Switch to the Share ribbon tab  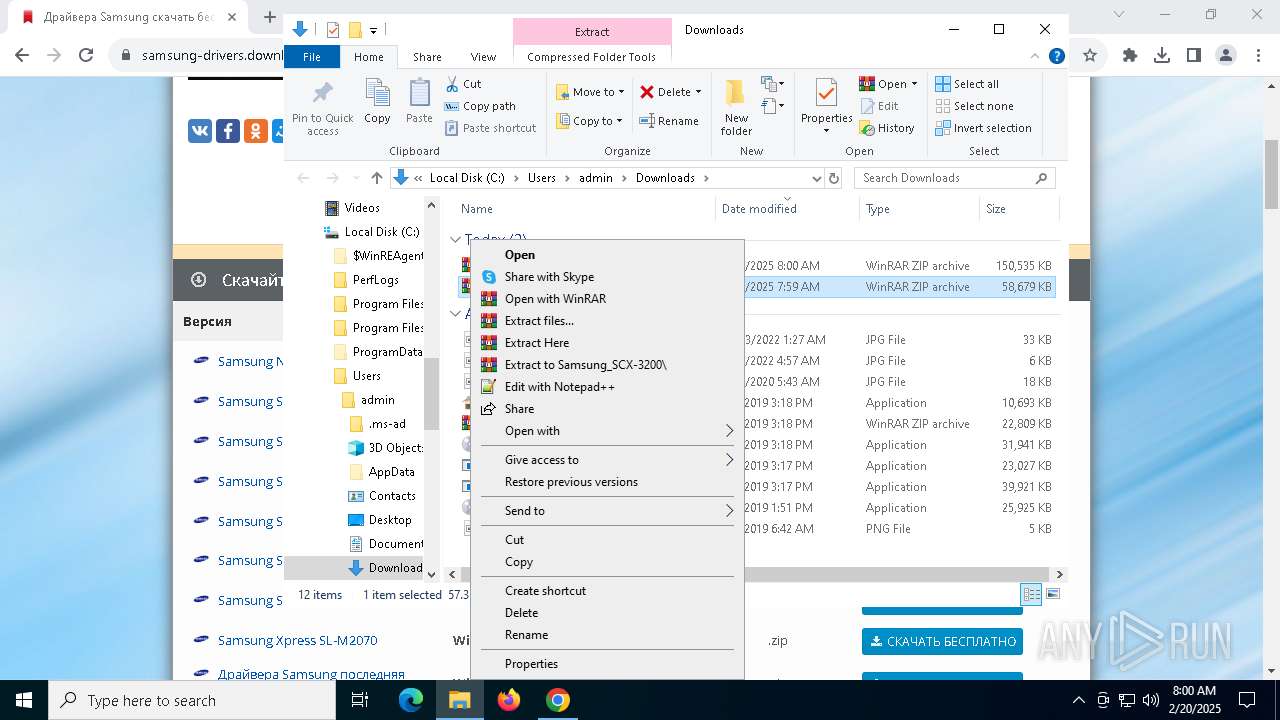tap(427, 57)
